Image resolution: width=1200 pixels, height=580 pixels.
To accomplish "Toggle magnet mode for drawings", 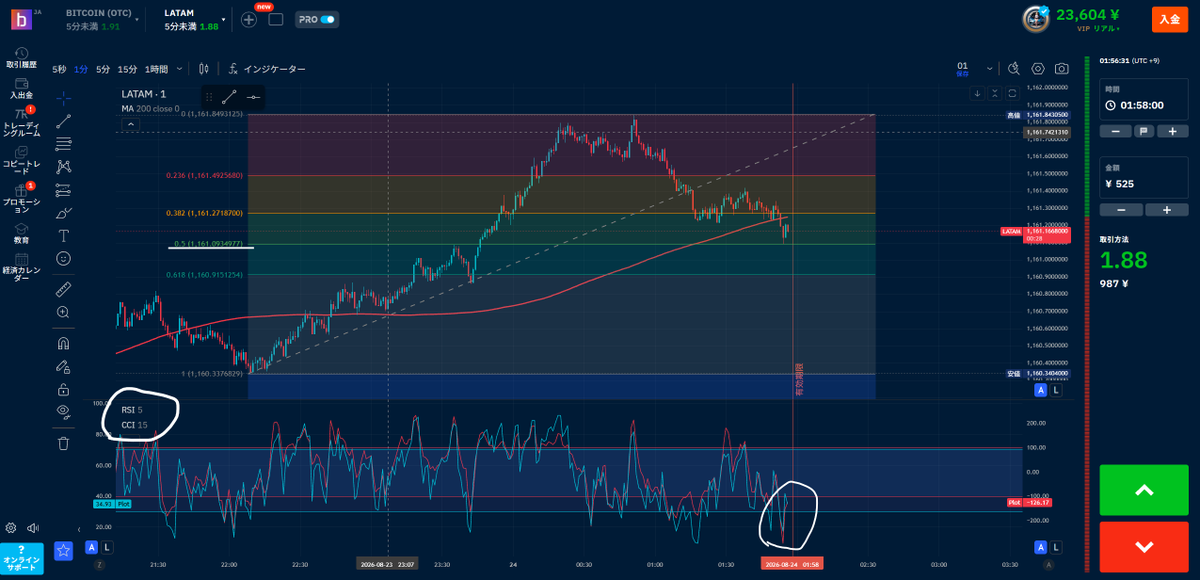I will [63, 343].
